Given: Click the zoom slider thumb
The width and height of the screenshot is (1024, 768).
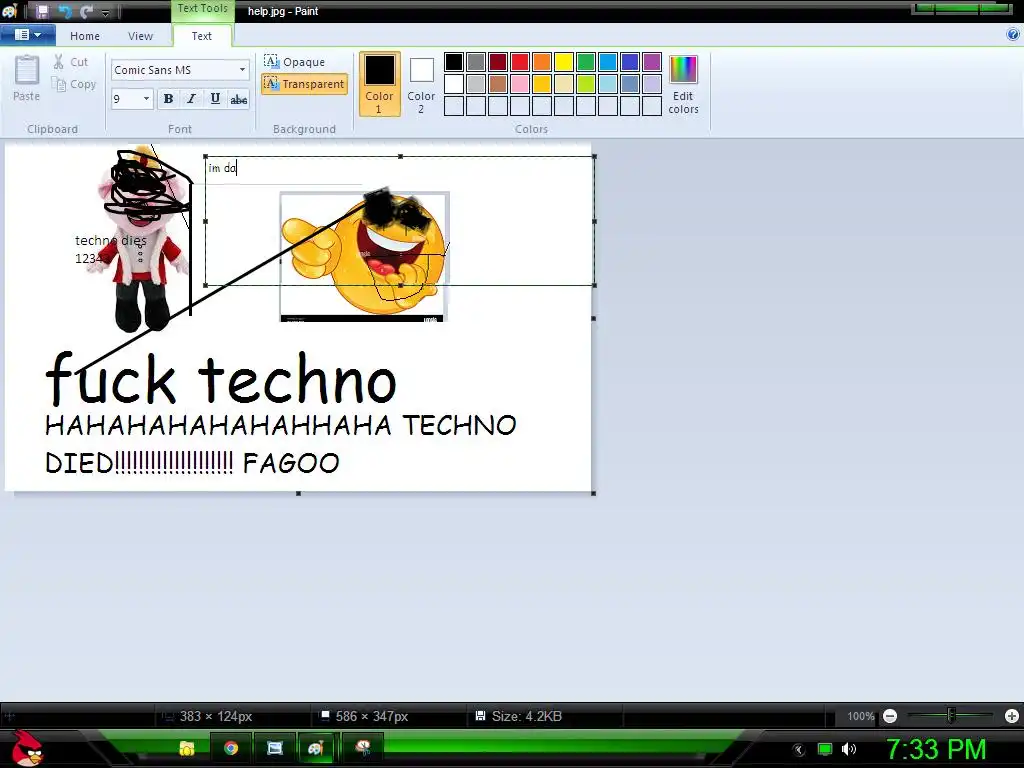Looking at the screenshot, I should point(952,716).
